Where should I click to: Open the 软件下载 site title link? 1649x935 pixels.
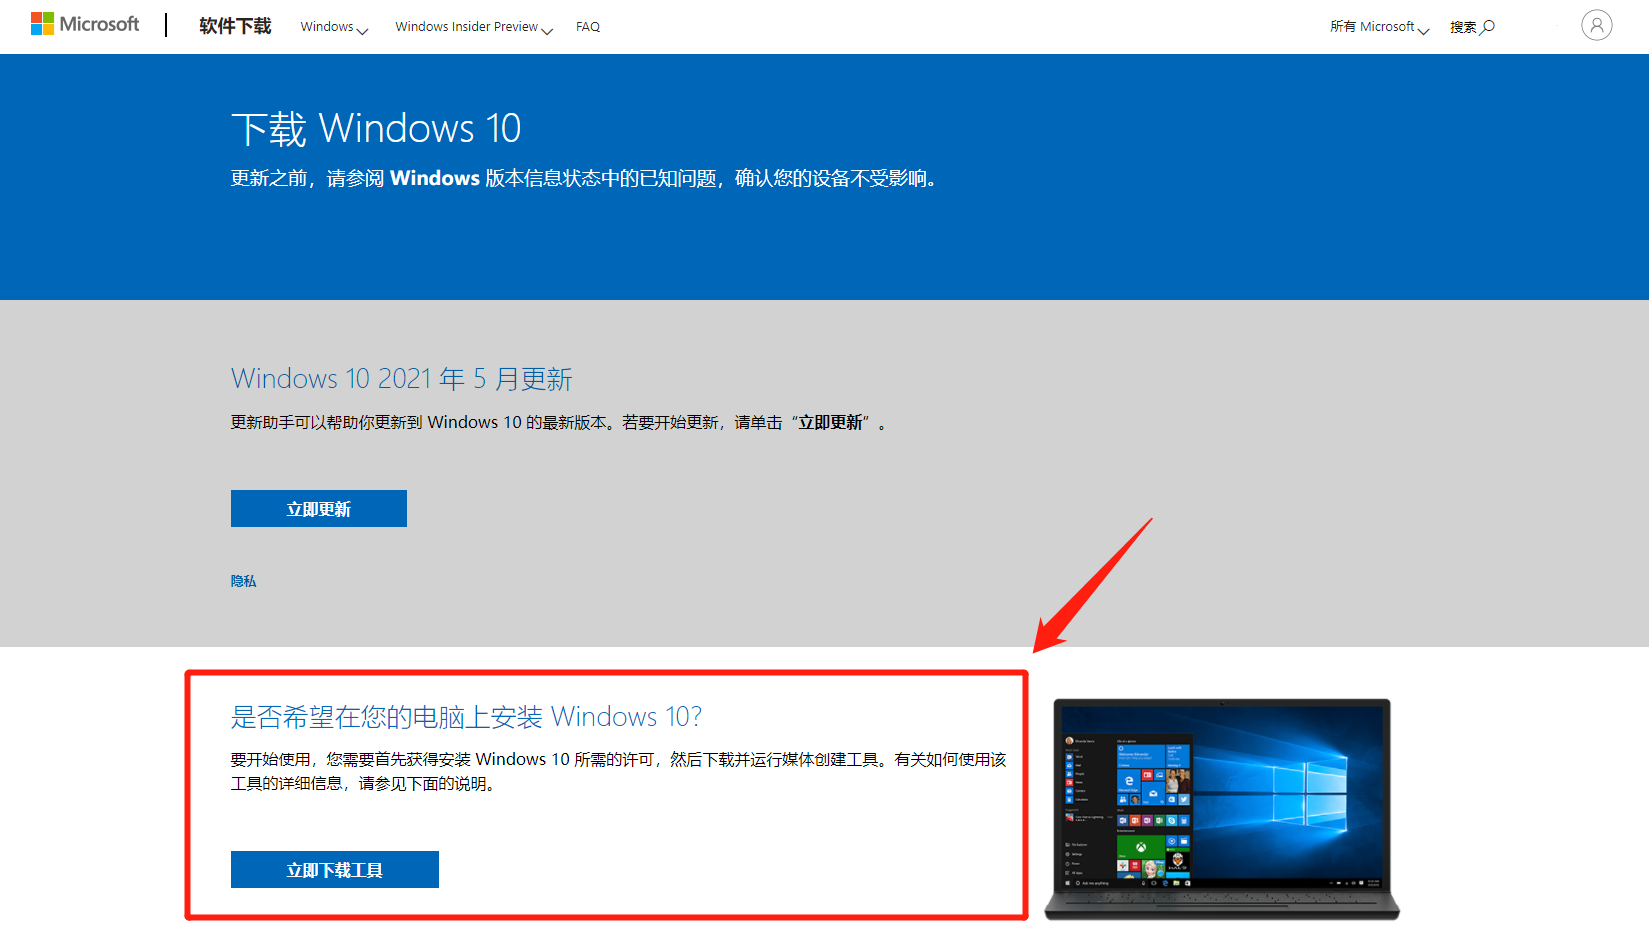[235, 26]
